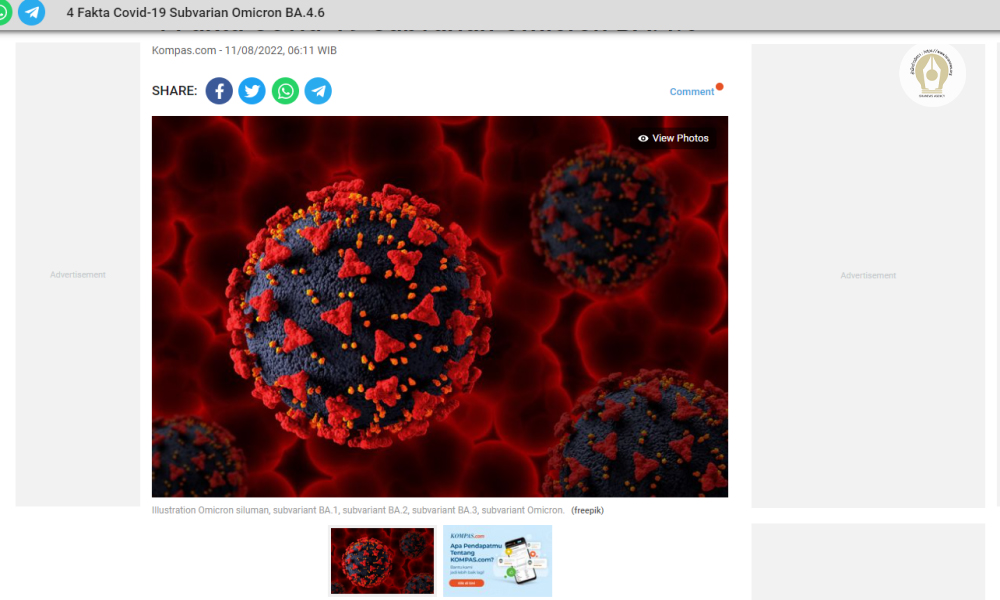
Task: Click the right Advertisement placeholder
Action: coord(868,276)
